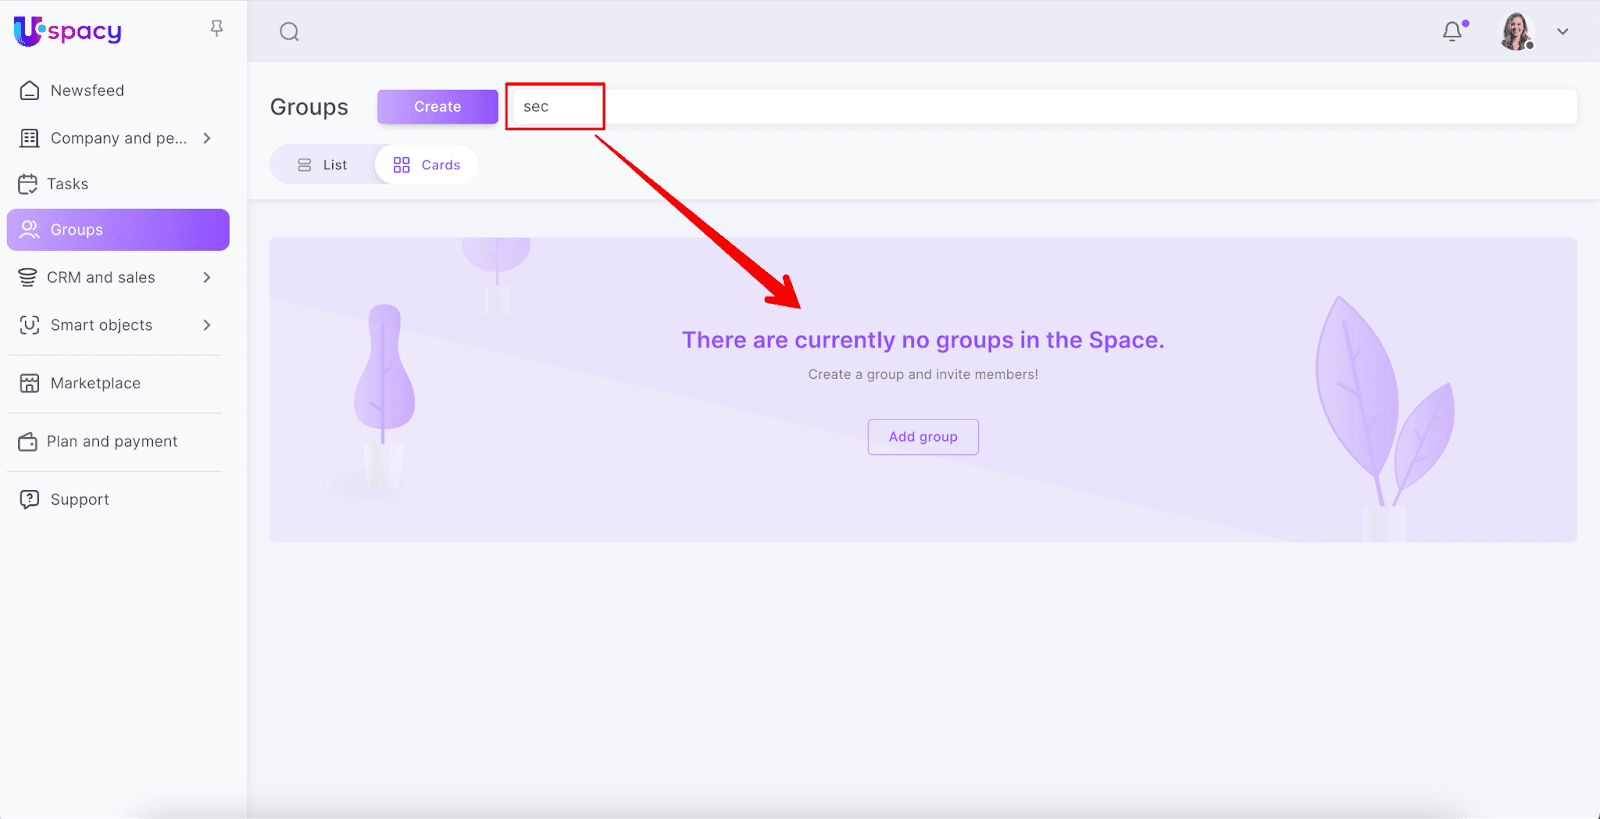1600x819 pixels.
Task: Click the Plan and payment wallet icon
Action: (x=28, y=442)
